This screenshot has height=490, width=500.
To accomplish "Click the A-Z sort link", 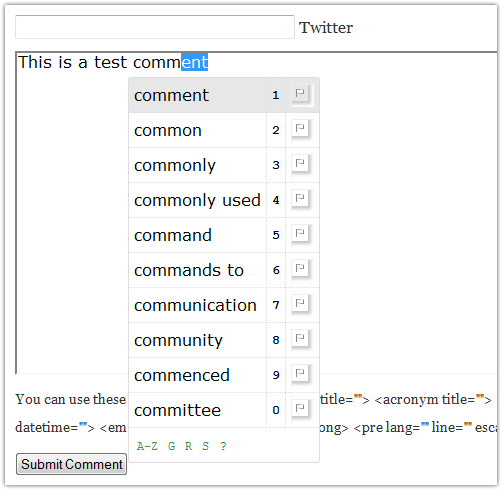I will (147, 446).
